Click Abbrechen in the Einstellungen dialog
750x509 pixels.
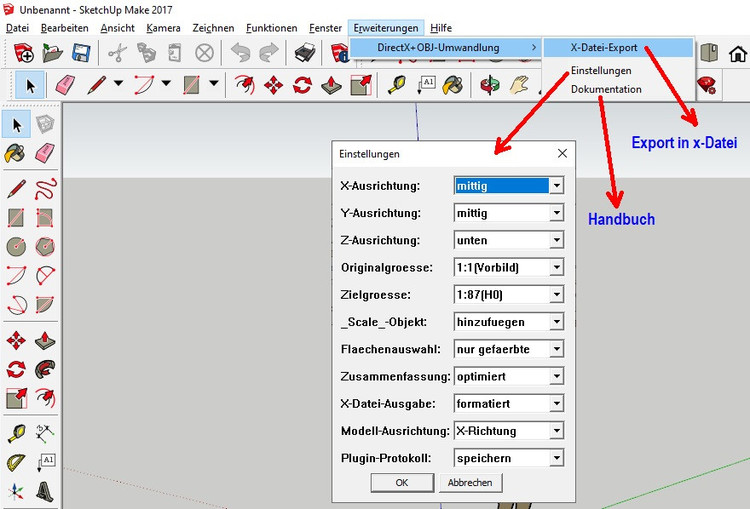(x=470, y=483)
